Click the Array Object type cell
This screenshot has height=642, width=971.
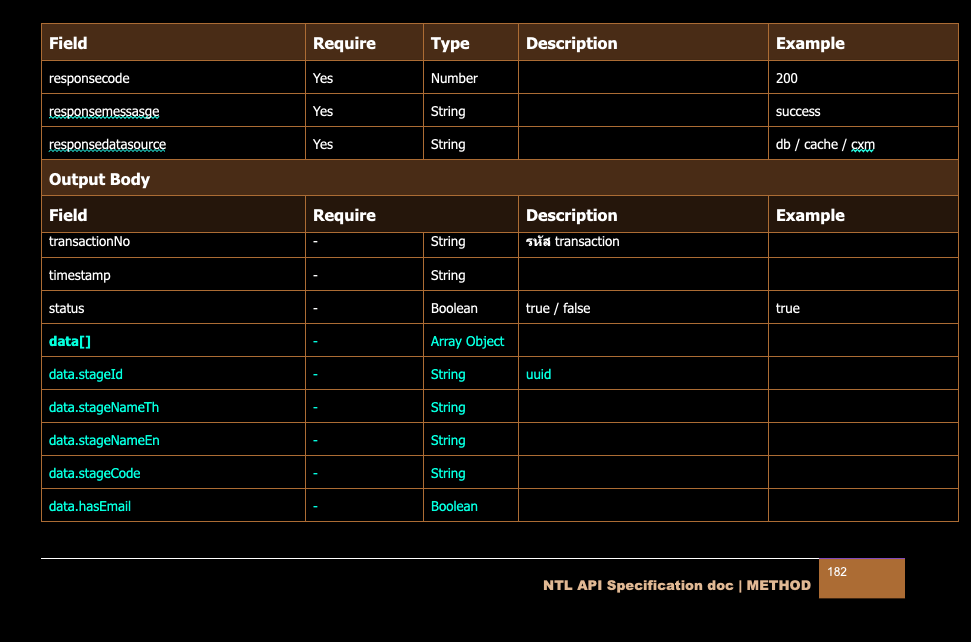467,341
